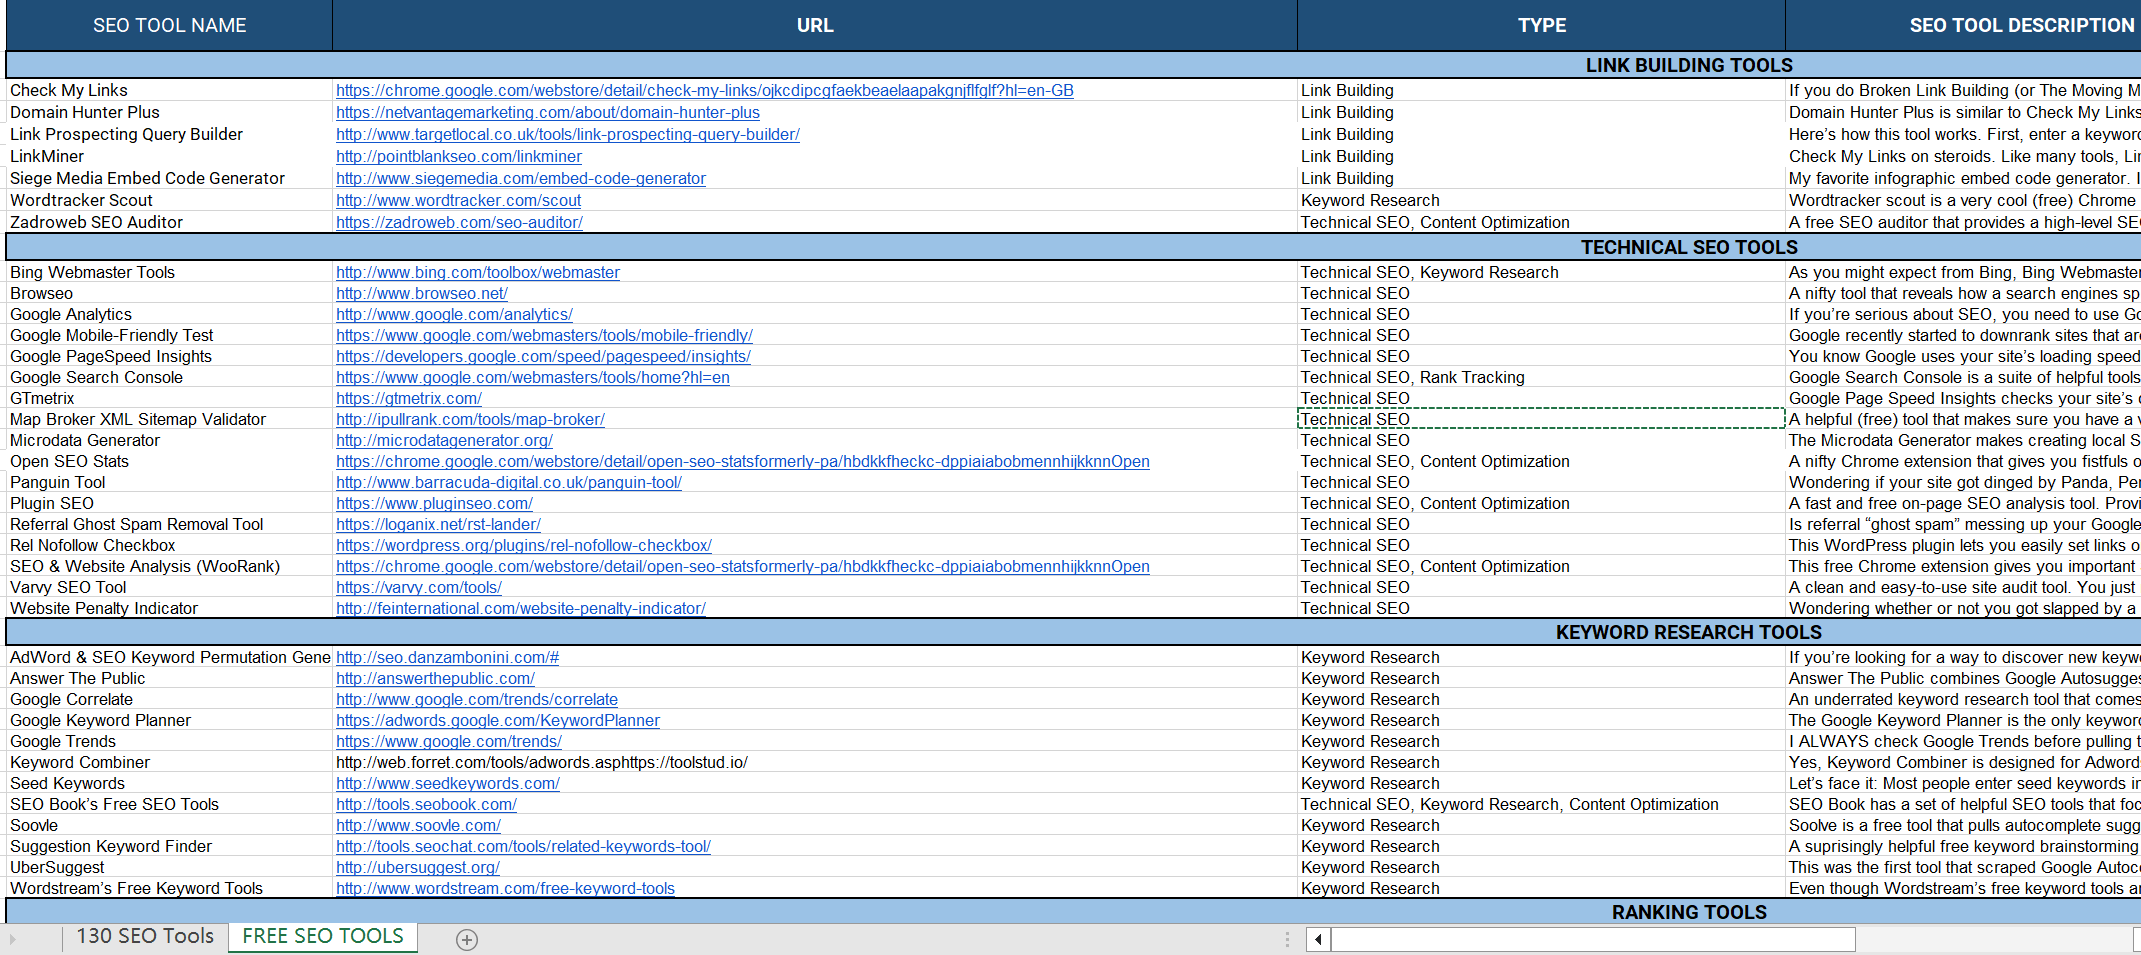
Task: Open targetlocal link prospecting query builder URL
Action: [x=568, y=134]
